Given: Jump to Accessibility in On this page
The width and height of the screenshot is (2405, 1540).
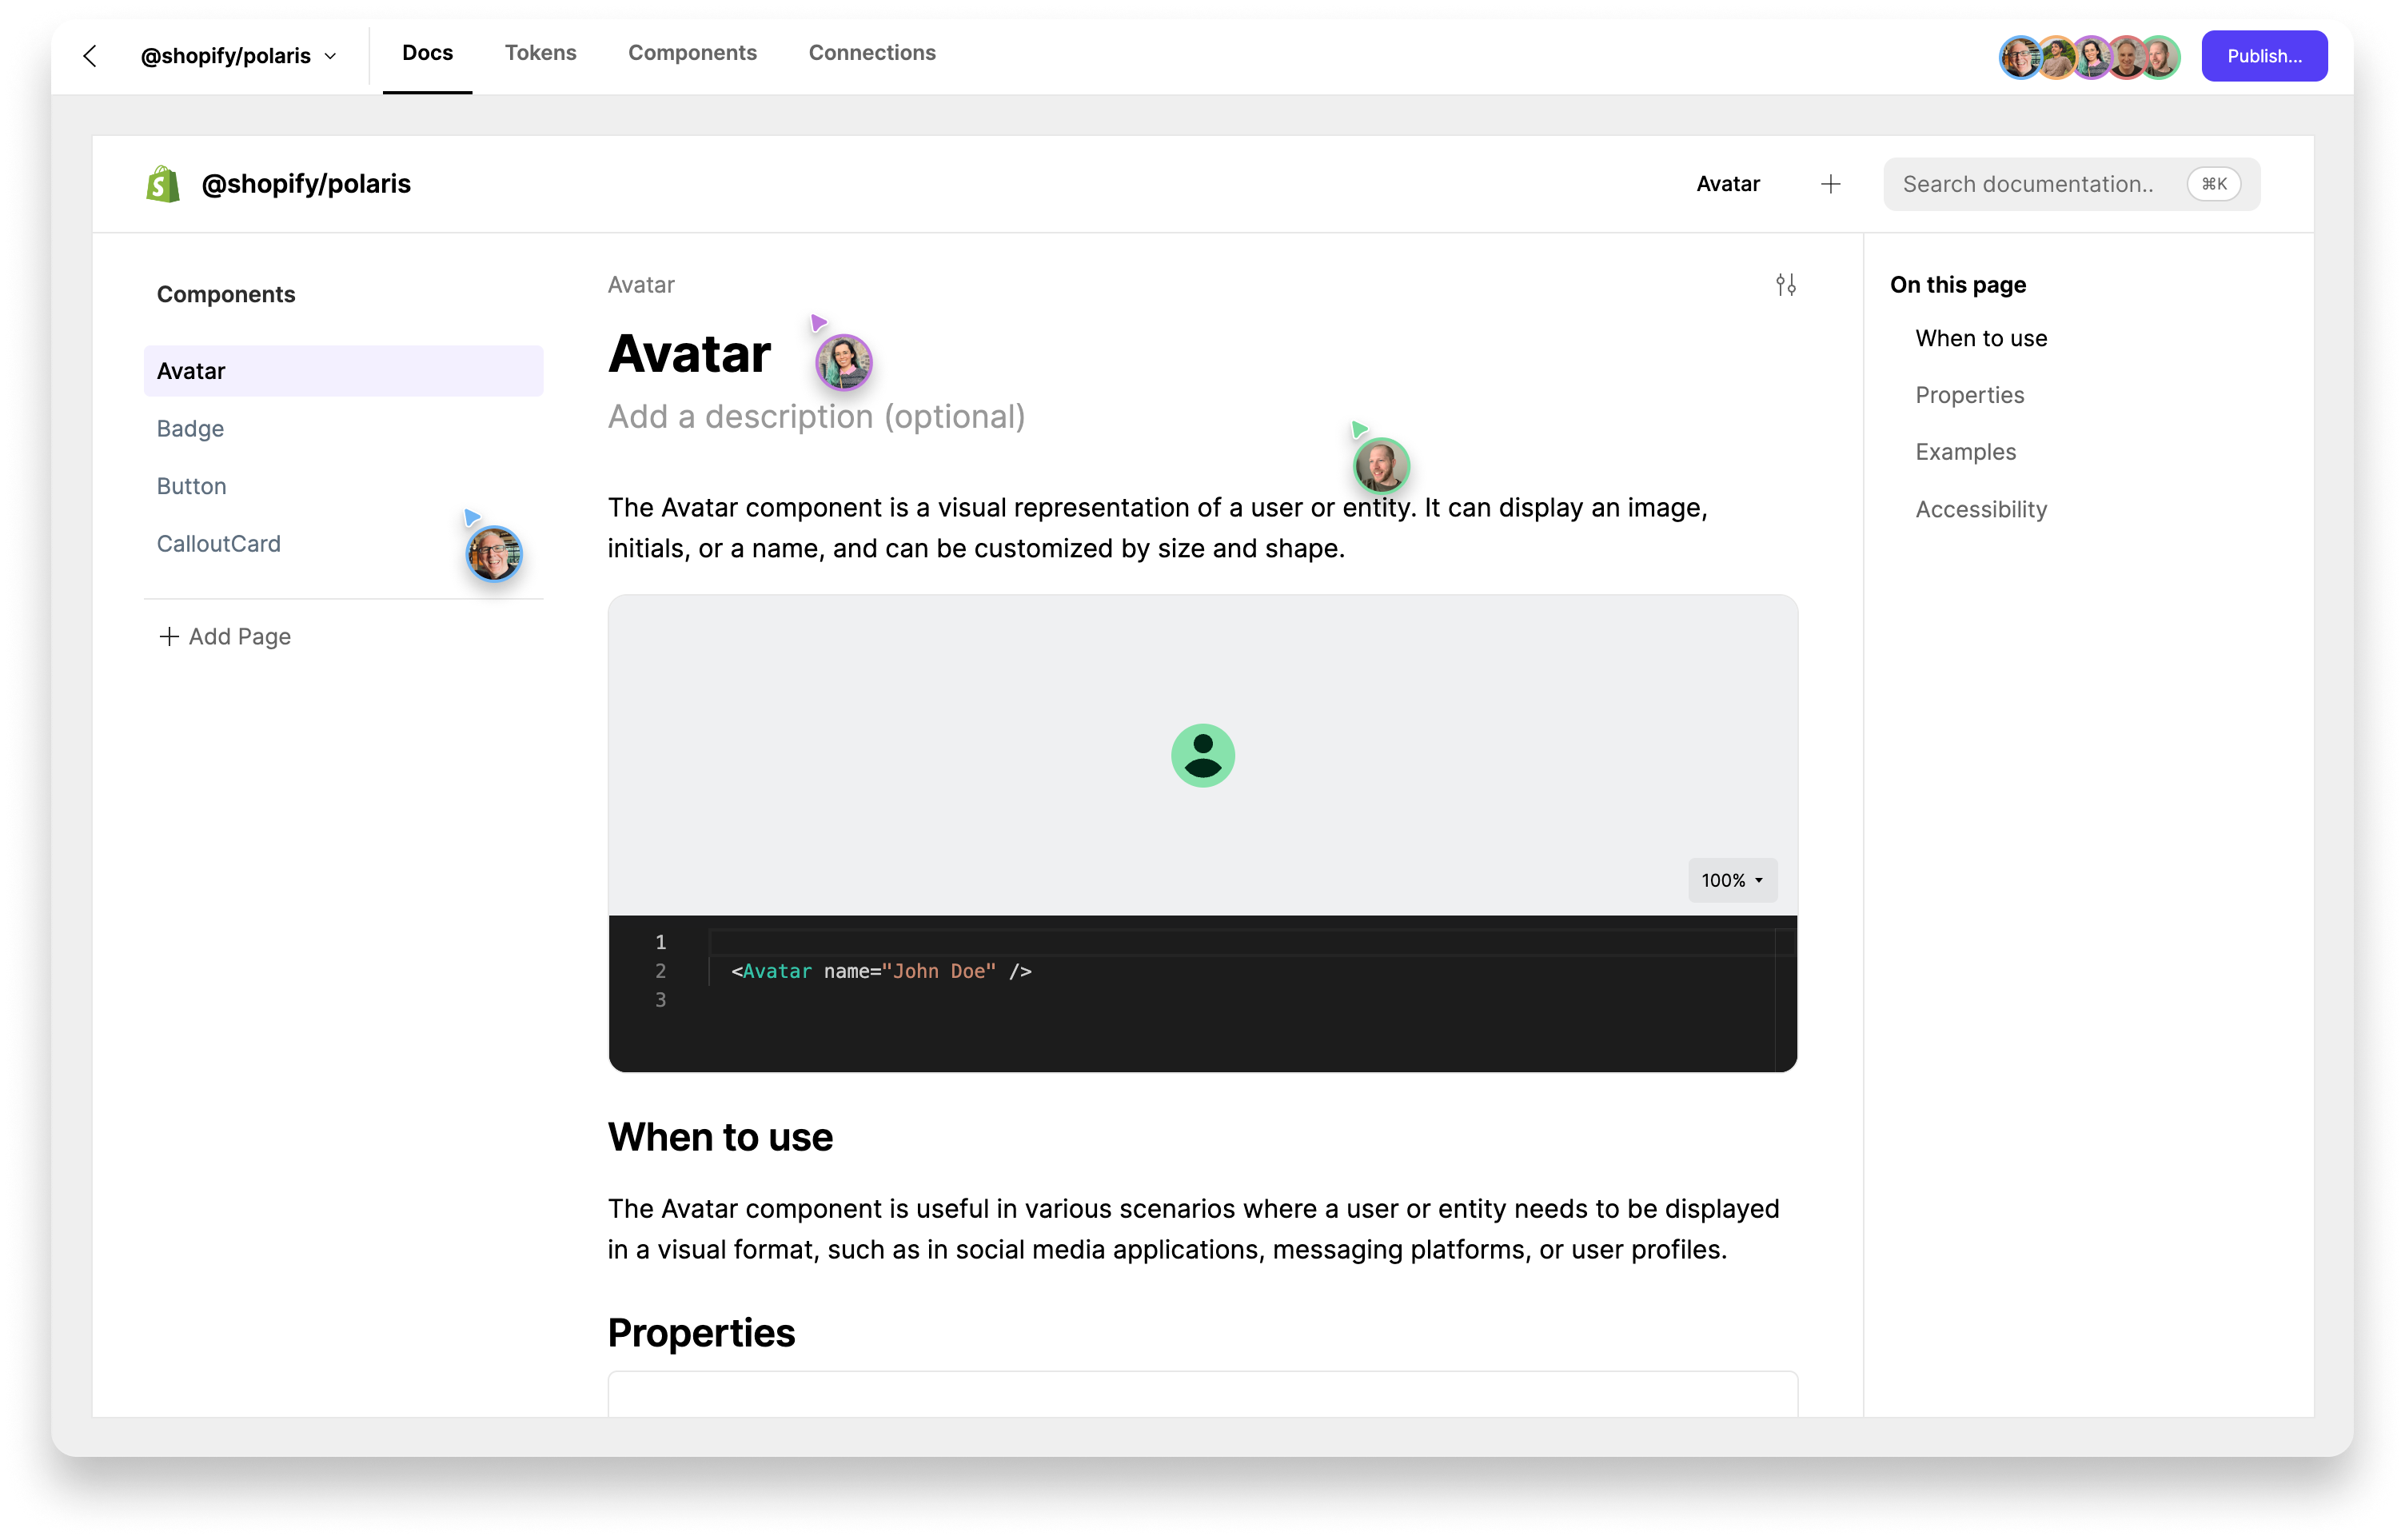Looking at the screenshot, I should click(x=1981, y=510).
